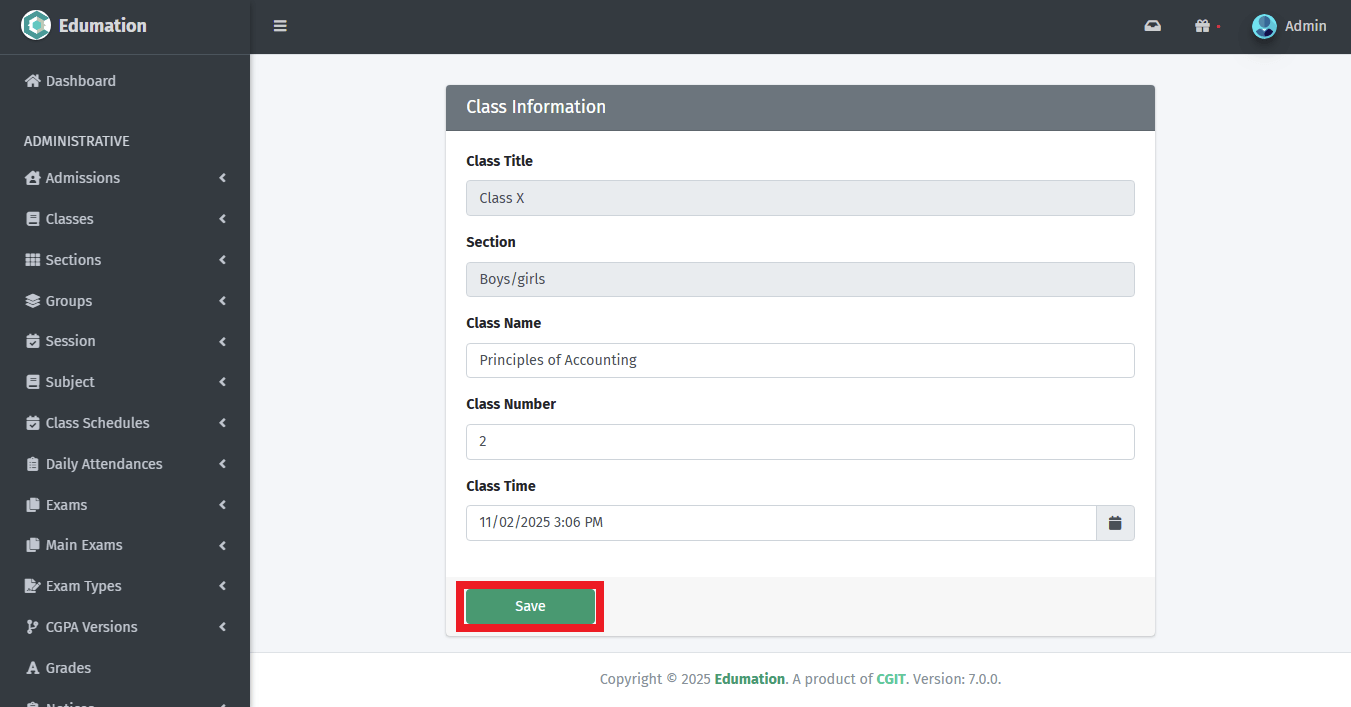This screenshot has width=1351, height=707.
Task: Open the Grades menu item
Action: tap(125, 668)
